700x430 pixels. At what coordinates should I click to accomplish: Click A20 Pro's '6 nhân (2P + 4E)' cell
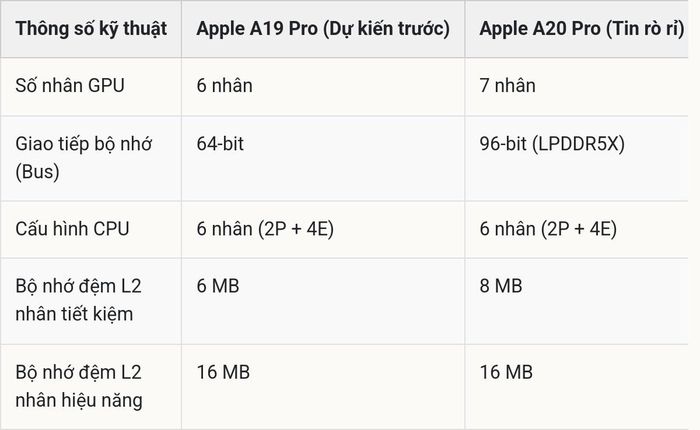pyautogui.click(x=548, y=229)
